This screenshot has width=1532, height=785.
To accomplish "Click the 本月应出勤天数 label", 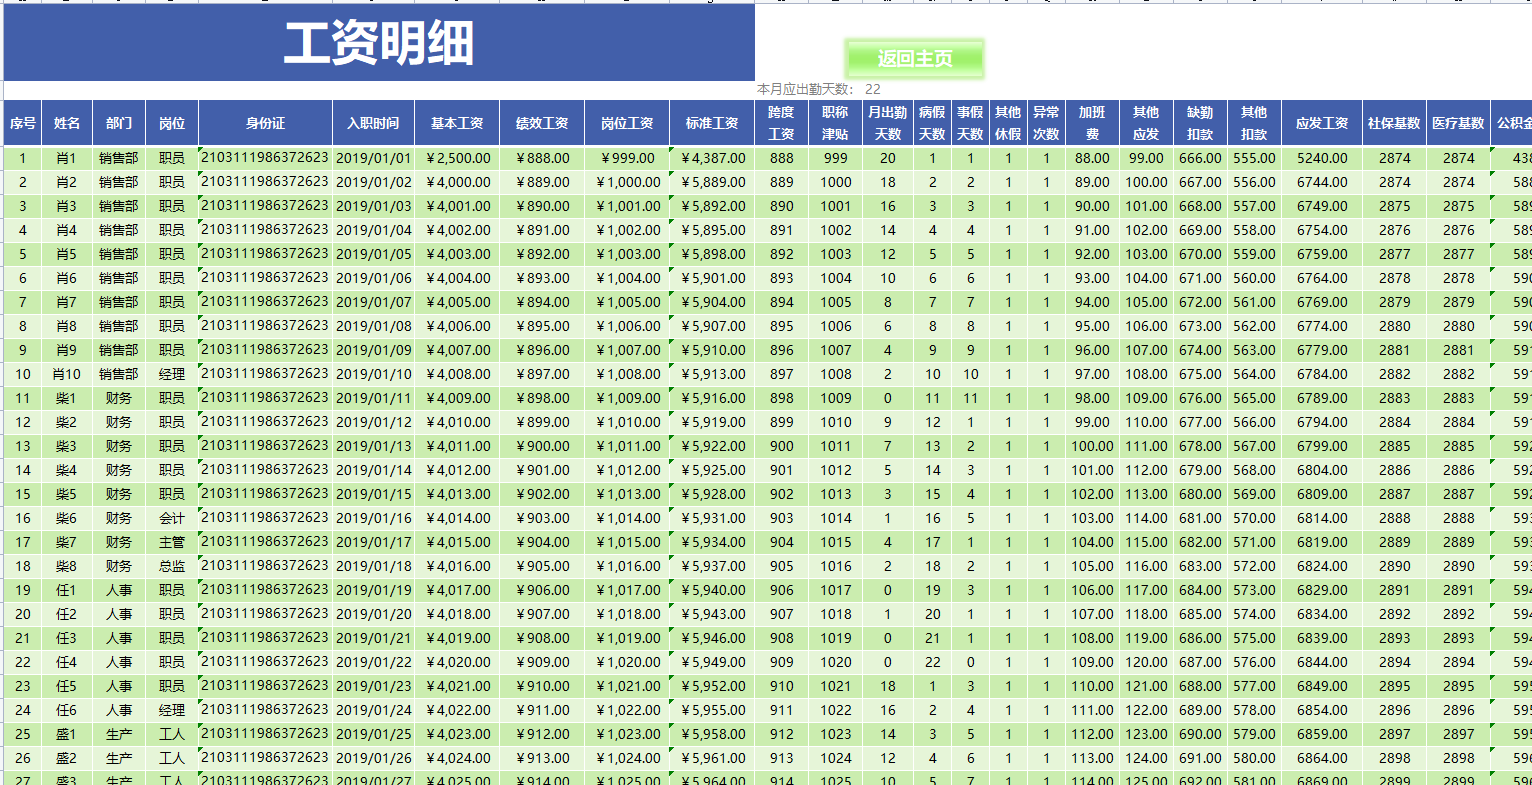I will [805, 89].
